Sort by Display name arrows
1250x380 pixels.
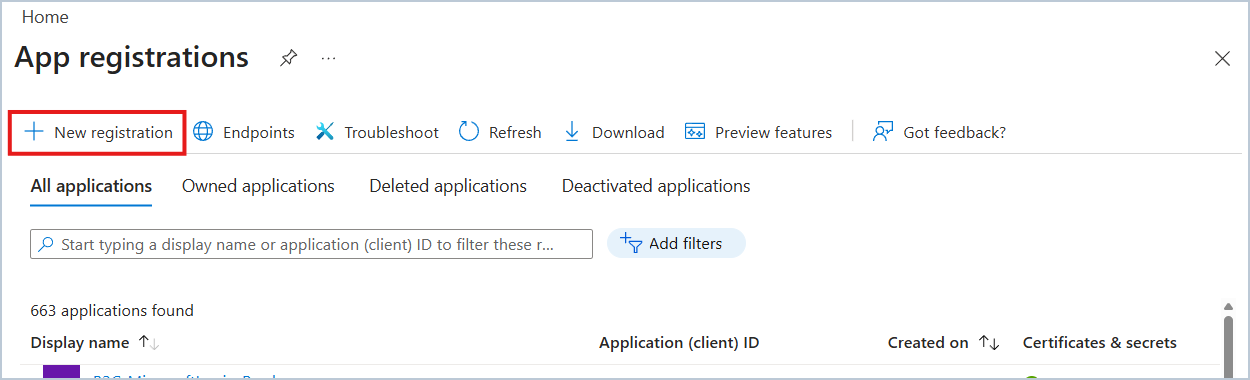[x=149, y=343]
